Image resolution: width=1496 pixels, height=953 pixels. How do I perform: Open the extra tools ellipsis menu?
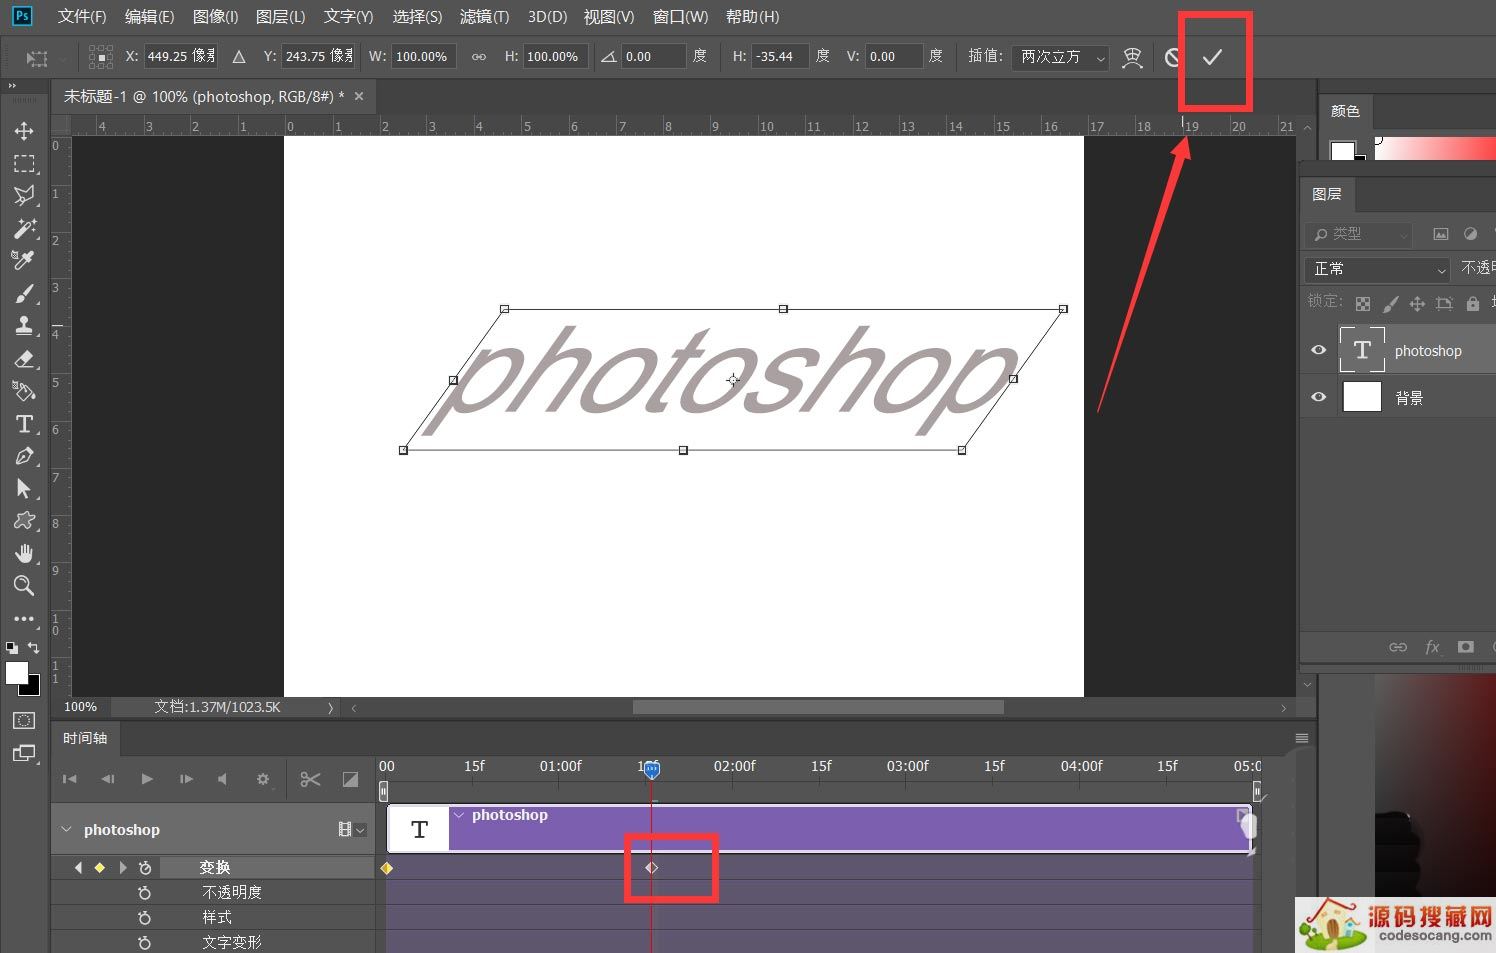click(24, 619)
